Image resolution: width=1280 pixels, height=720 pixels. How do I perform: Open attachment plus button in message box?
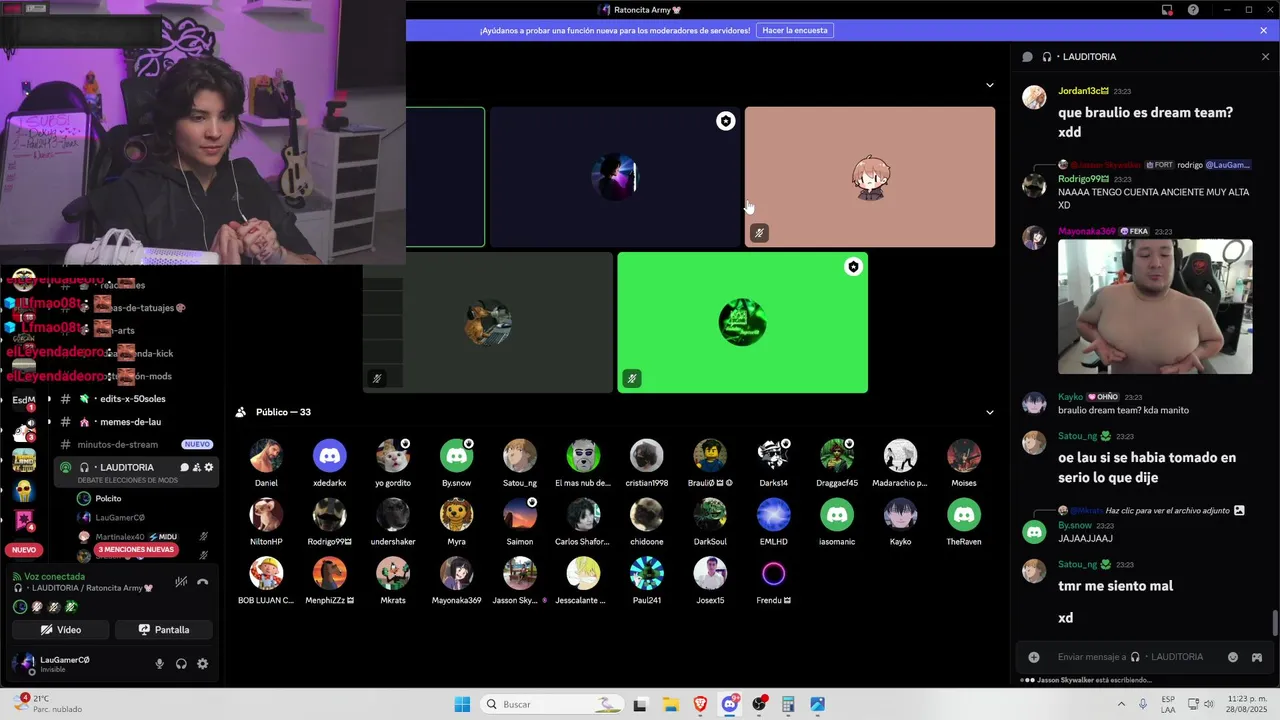coord(1034,657)
